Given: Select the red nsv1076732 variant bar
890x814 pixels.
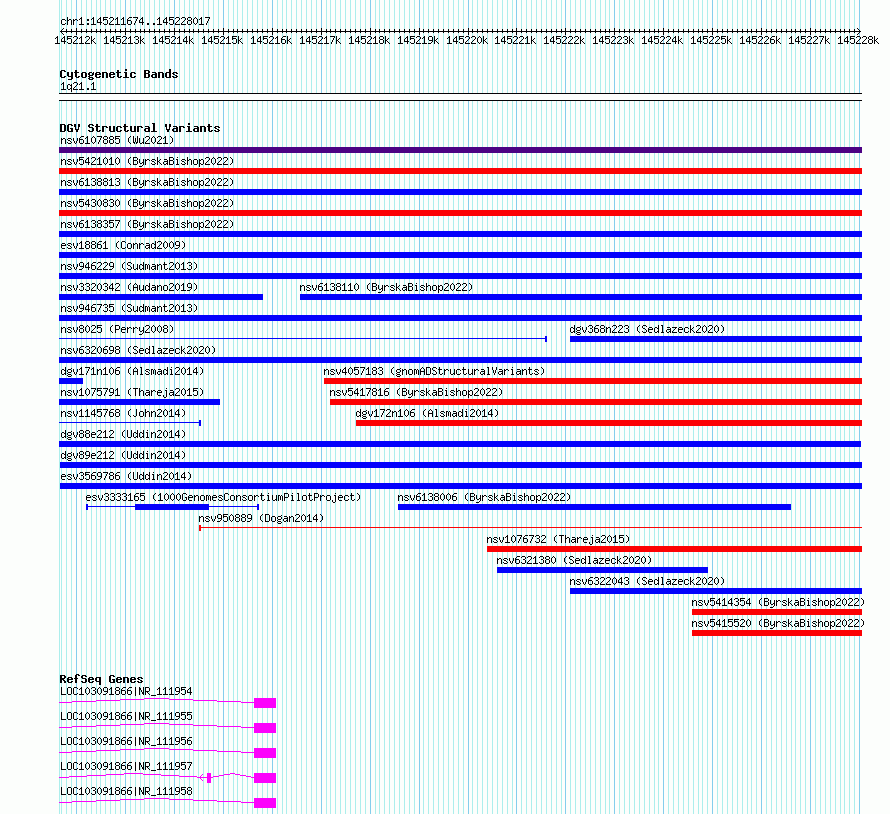Looking at the screenshot, I should point(674,549).
